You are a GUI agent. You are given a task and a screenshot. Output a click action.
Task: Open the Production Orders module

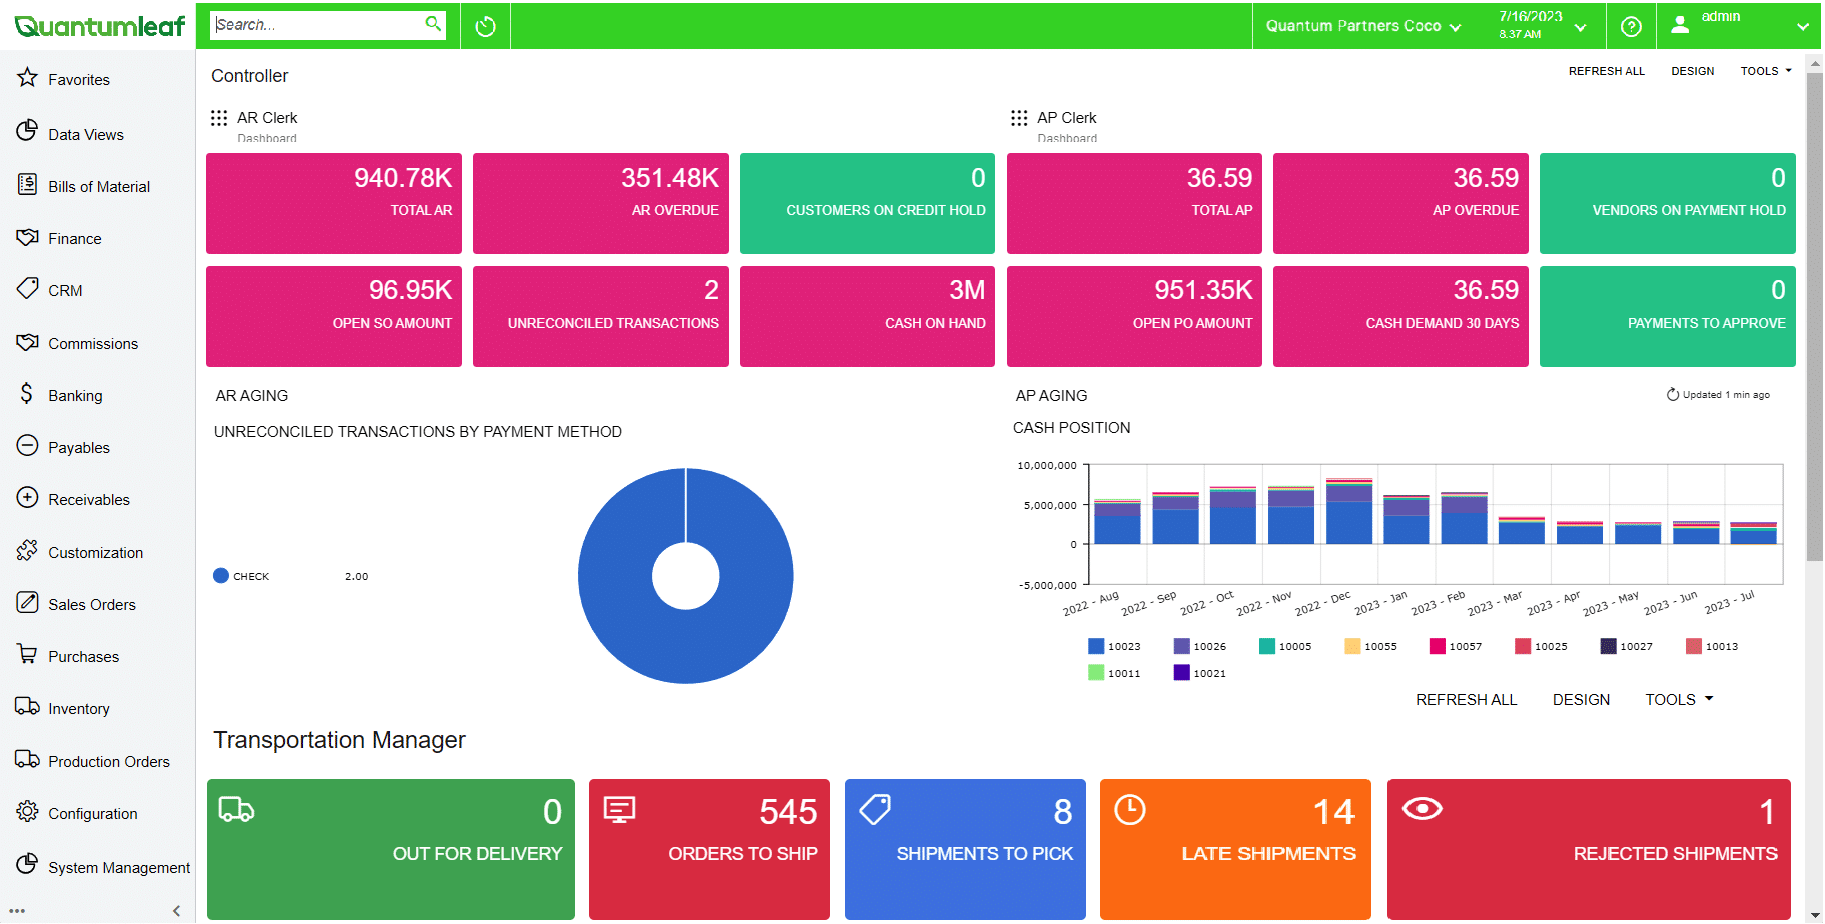point(92,761)
